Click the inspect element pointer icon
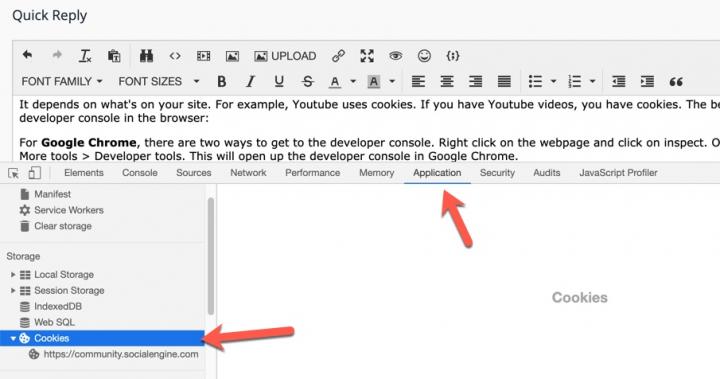 point(14,173)
